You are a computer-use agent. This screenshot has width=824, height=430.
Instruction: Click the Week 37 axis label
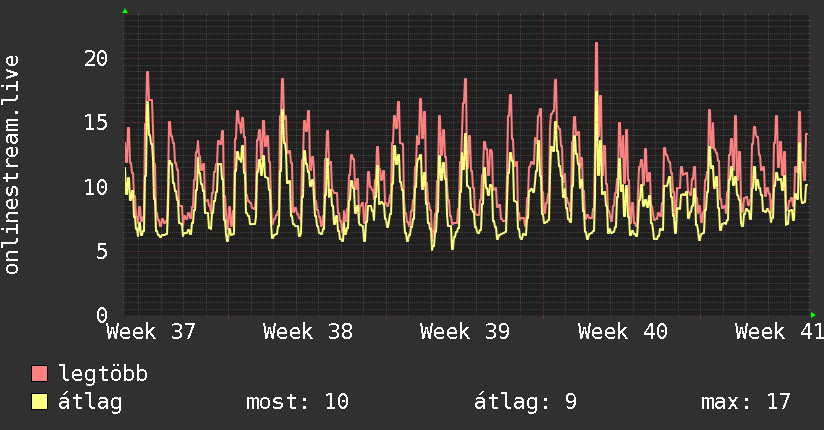point(151,332)
